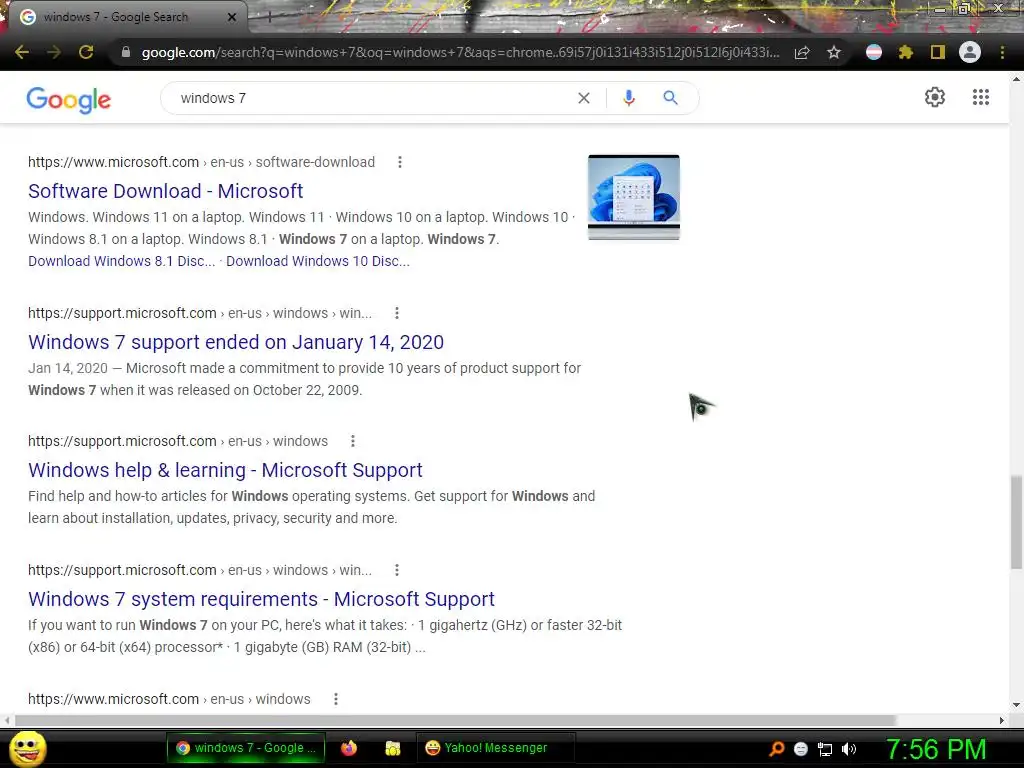Switch to the 'windows 7 - Google' taskbar item
This screenshot has height=768, width=1024.
click(x=247, y=748)
